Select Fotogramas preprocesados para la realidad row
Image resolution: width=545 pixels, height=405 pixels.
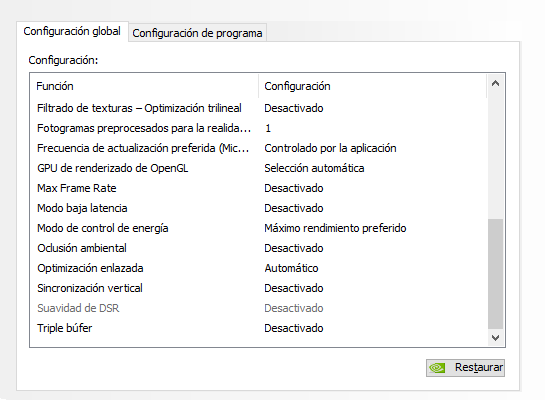tap(259, 128)
